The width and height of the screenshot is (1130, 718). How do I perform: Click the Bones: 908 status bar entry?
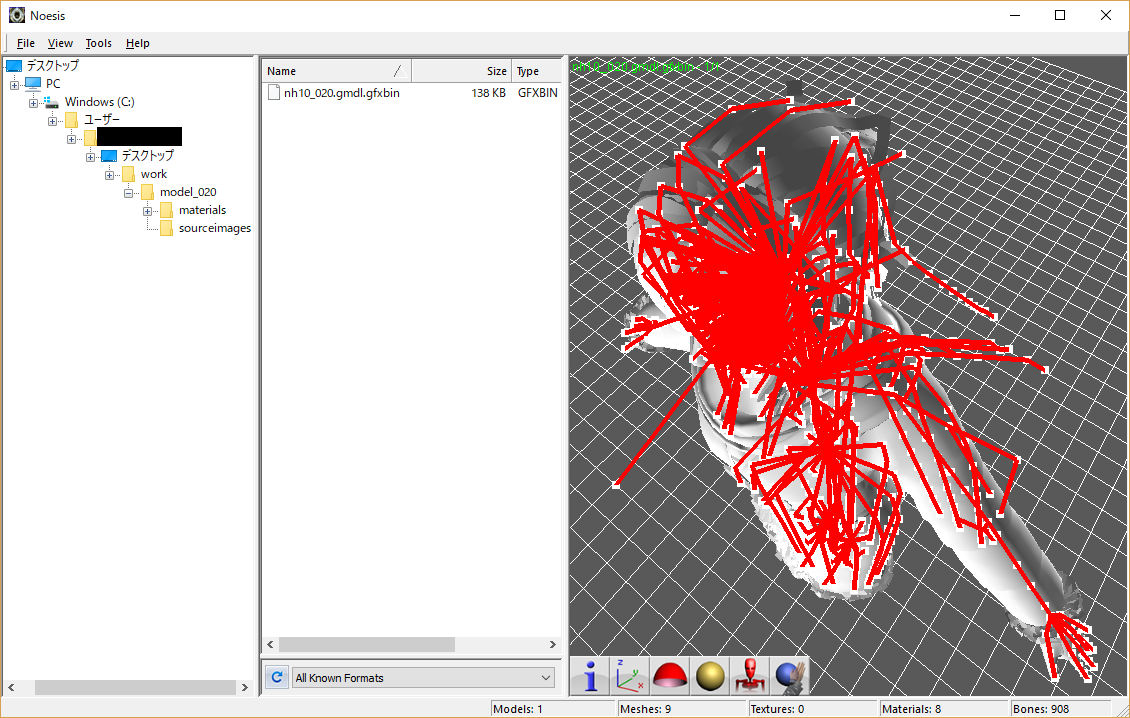coord(1061,709)
